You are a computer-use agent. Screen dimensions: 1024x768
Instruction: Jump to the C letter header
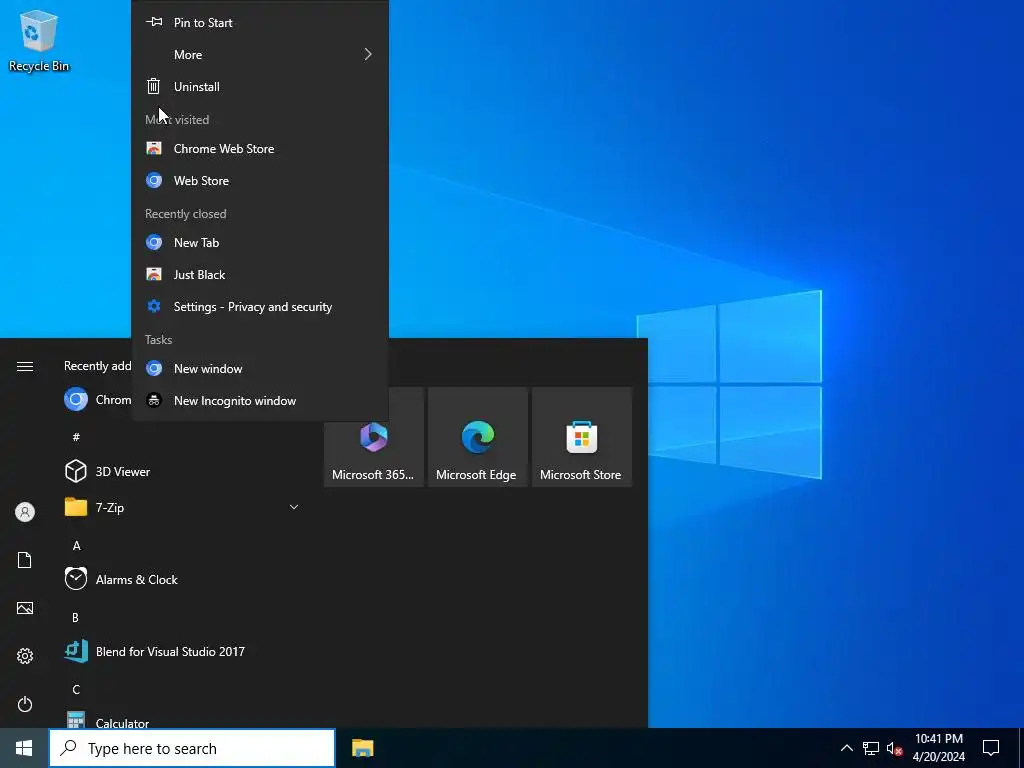click(x=76, y=689)
